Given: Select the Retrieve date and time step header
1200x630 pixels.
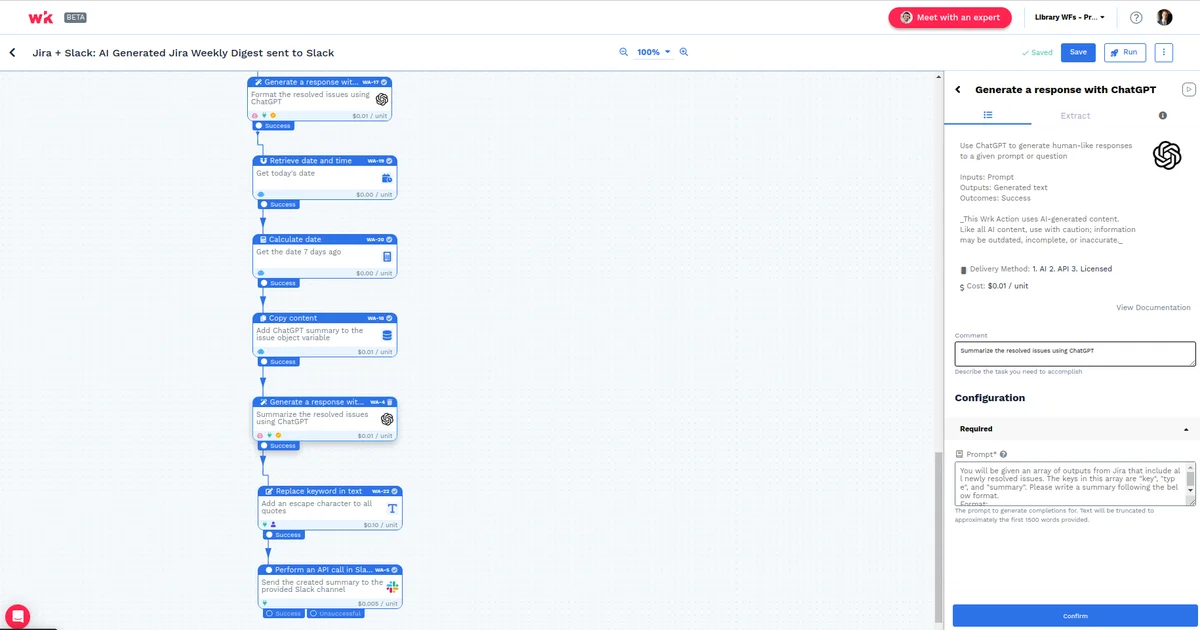Looking at the screenshot, I should pos(325,160).
